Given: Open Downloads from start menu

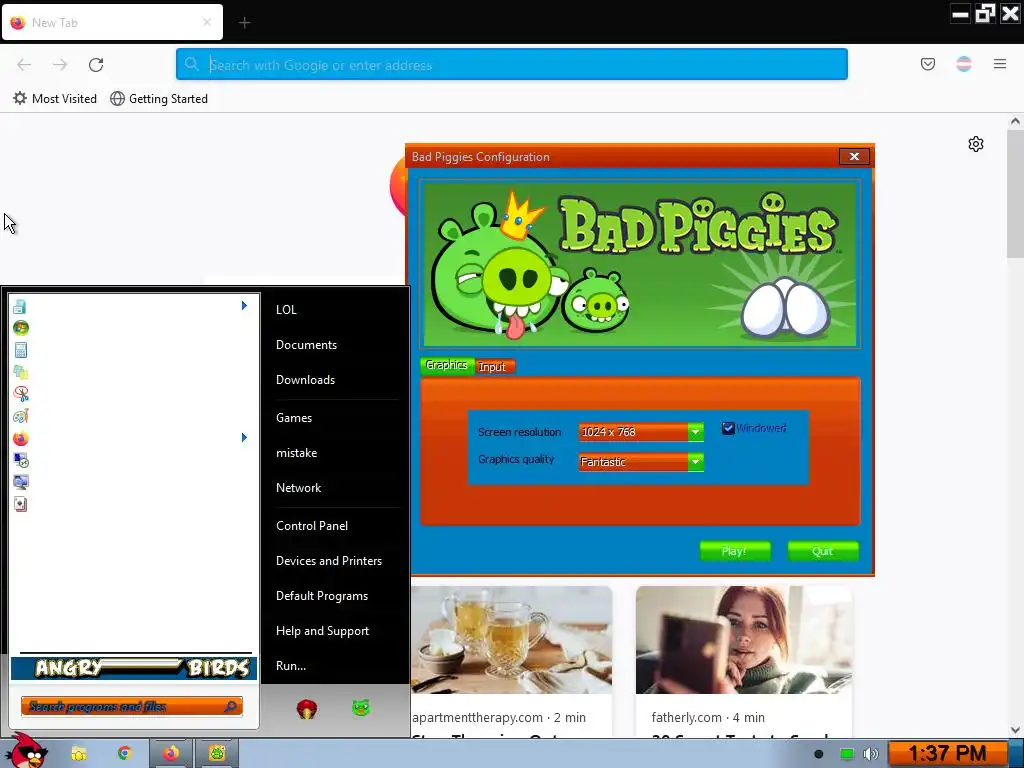Looking at the screenshot, I should [x=305, y=380].
